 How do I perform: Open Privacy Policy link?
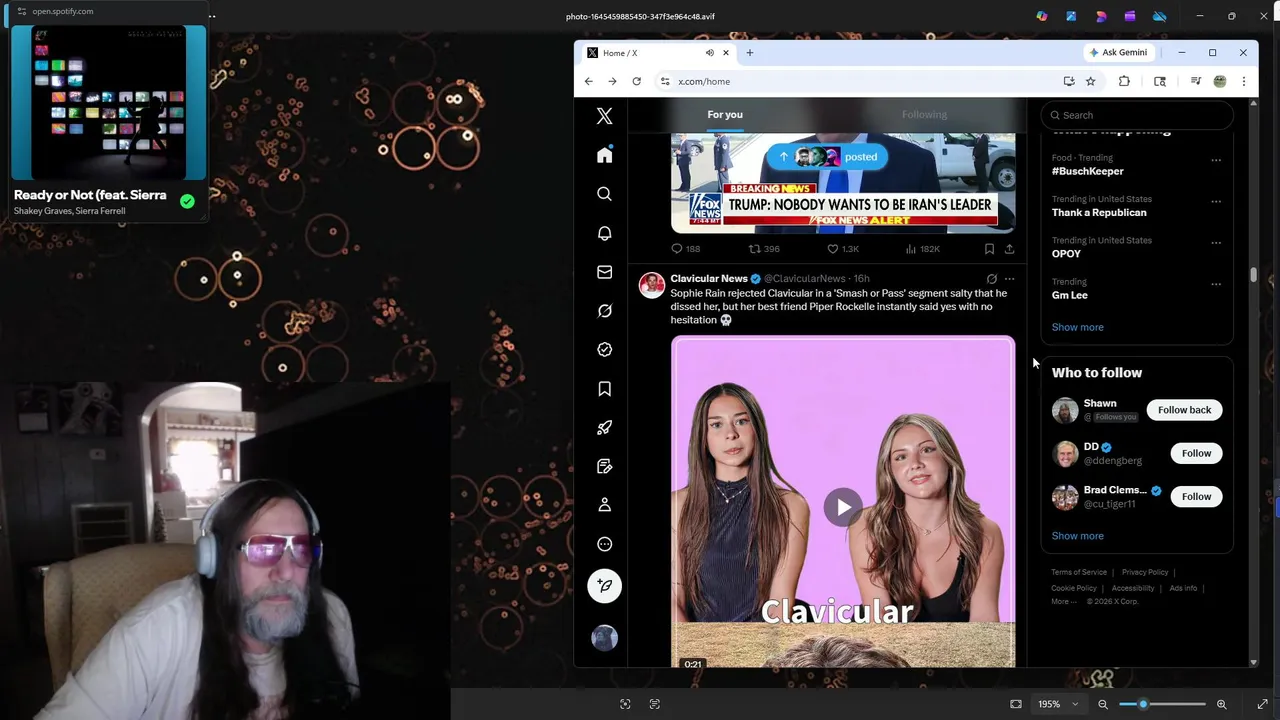pos(1145,572)
